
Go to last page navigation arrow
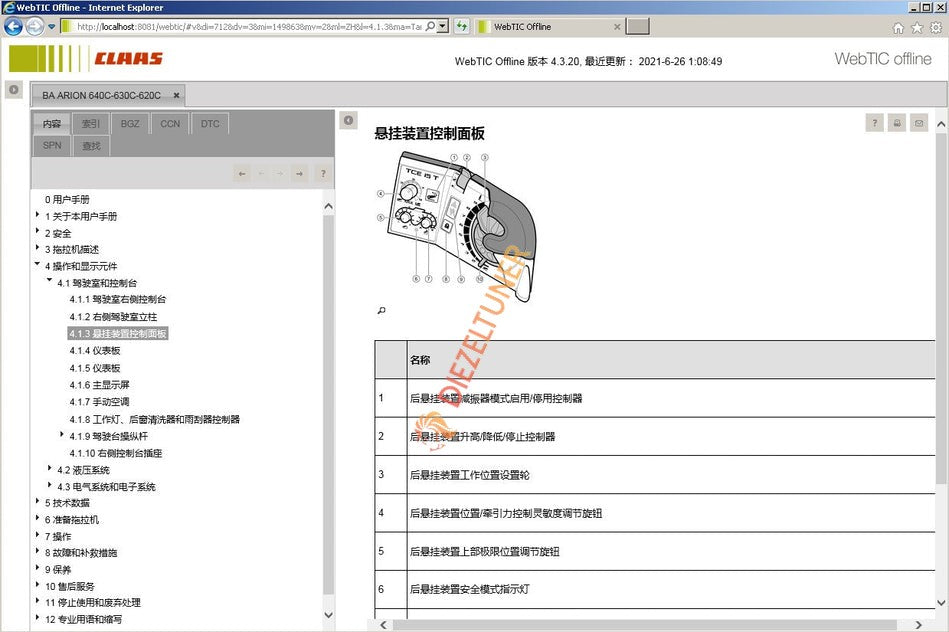coord(299,174)
